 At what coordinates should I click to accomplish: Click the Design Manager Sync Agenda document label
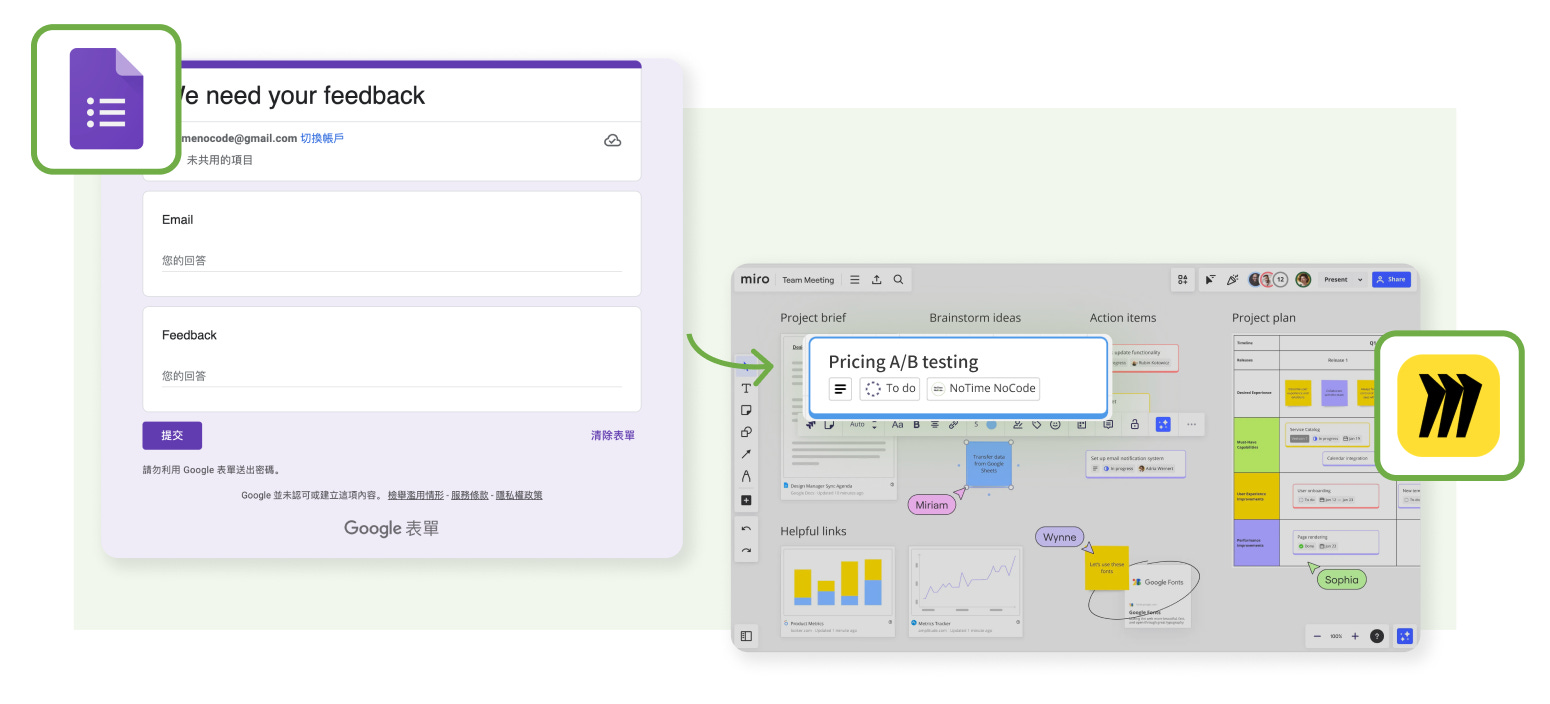(820, 485)
